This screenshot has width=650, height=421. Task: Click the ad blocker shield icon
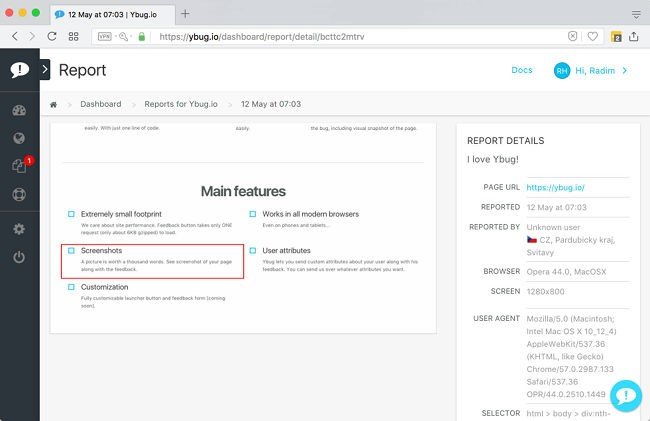click(572, 36)
